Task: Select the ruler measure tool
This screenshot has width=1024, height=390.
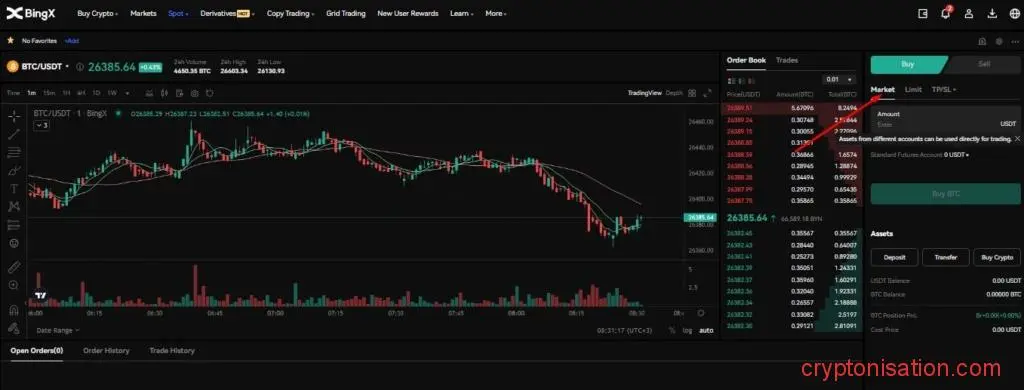Action: 14,267
